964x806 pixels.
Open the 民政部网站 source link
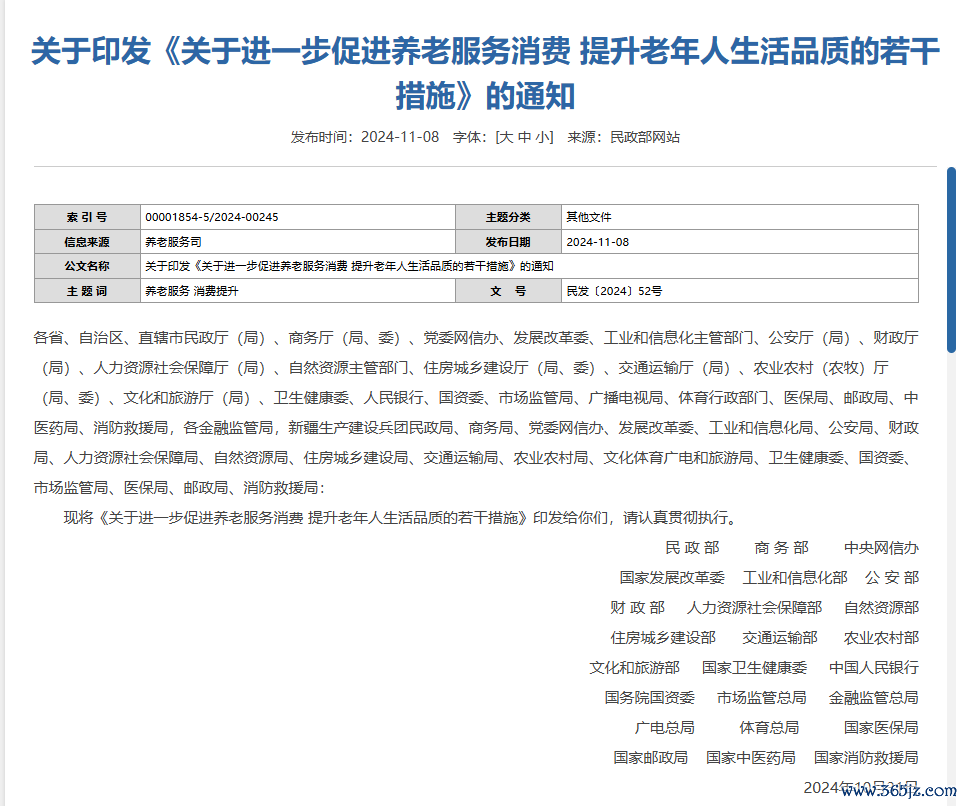pyautogui.click(x=644, y=137)
